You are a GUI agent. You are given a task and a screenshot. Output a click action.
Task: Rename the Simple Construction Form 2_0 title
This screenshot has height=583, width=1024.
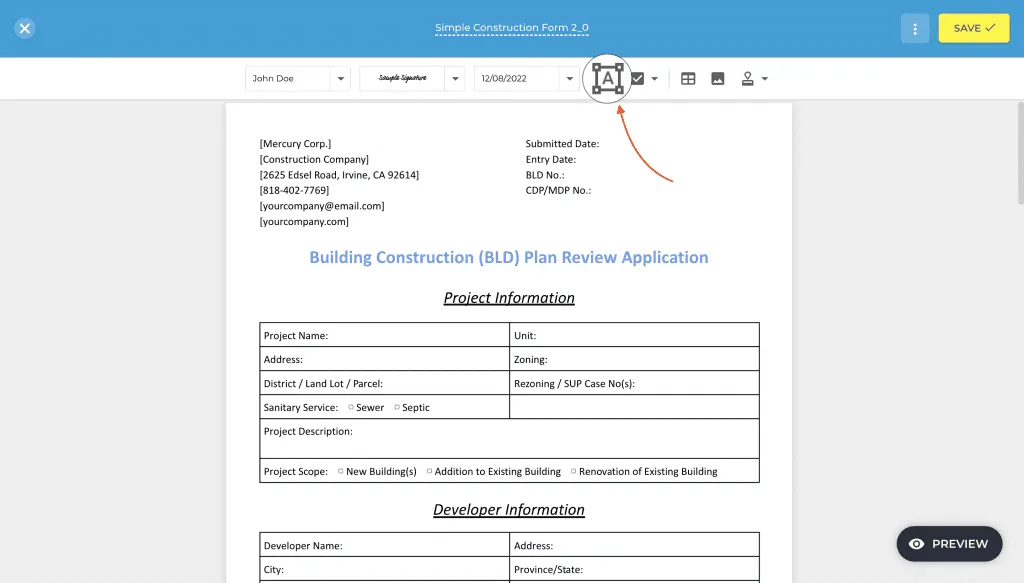point(511,27)
